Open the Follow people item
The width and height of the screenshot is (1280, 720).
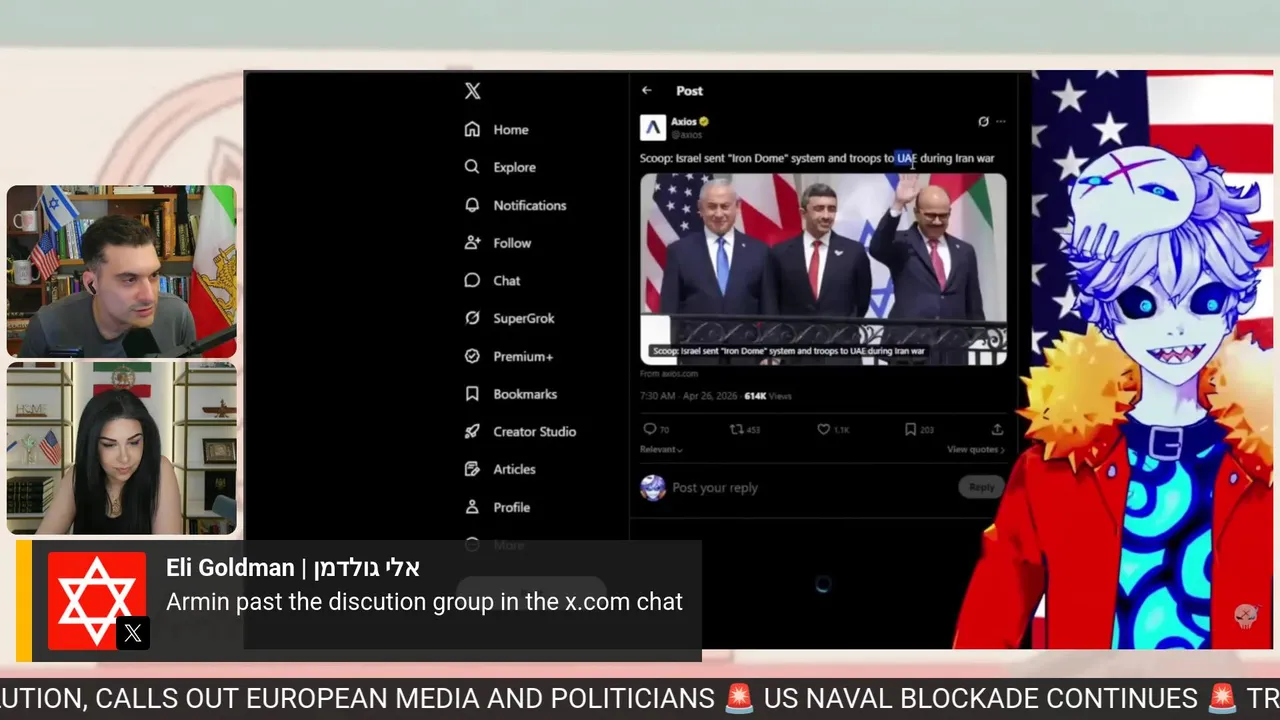(498, 243)
